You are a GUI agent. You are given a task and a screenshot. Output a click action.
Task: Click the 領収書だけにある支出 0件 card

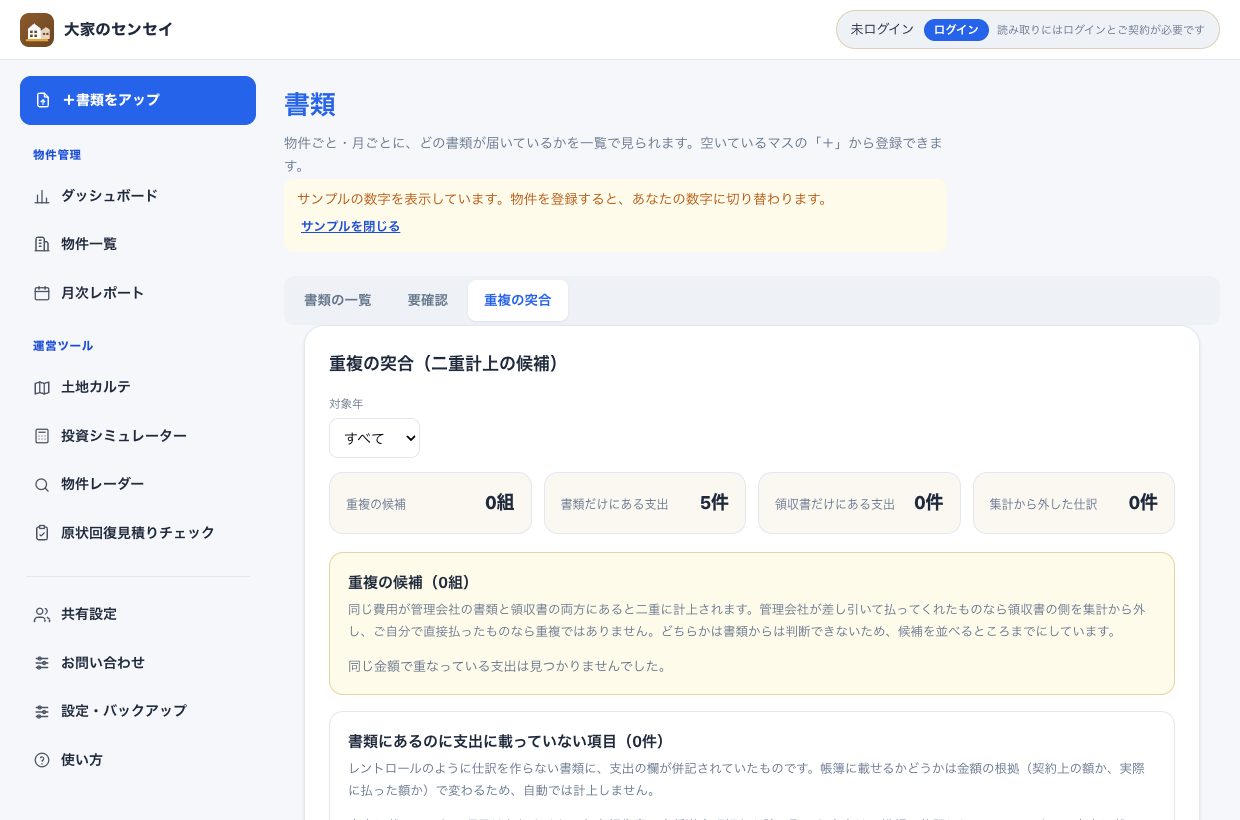click(x=859, y=503)
